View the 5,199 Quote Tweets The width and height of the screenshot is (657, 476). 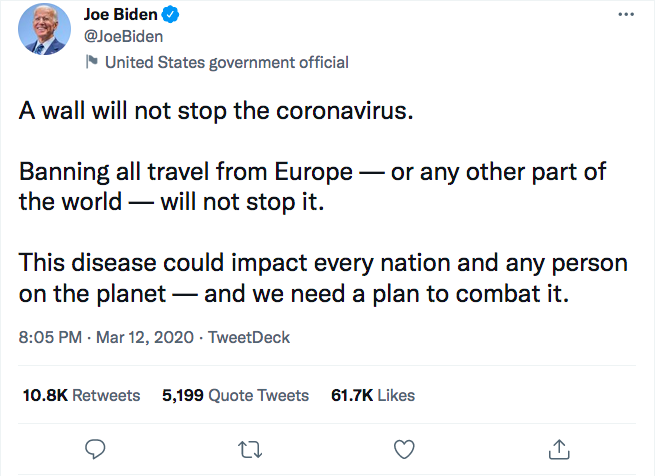(235, 395)
